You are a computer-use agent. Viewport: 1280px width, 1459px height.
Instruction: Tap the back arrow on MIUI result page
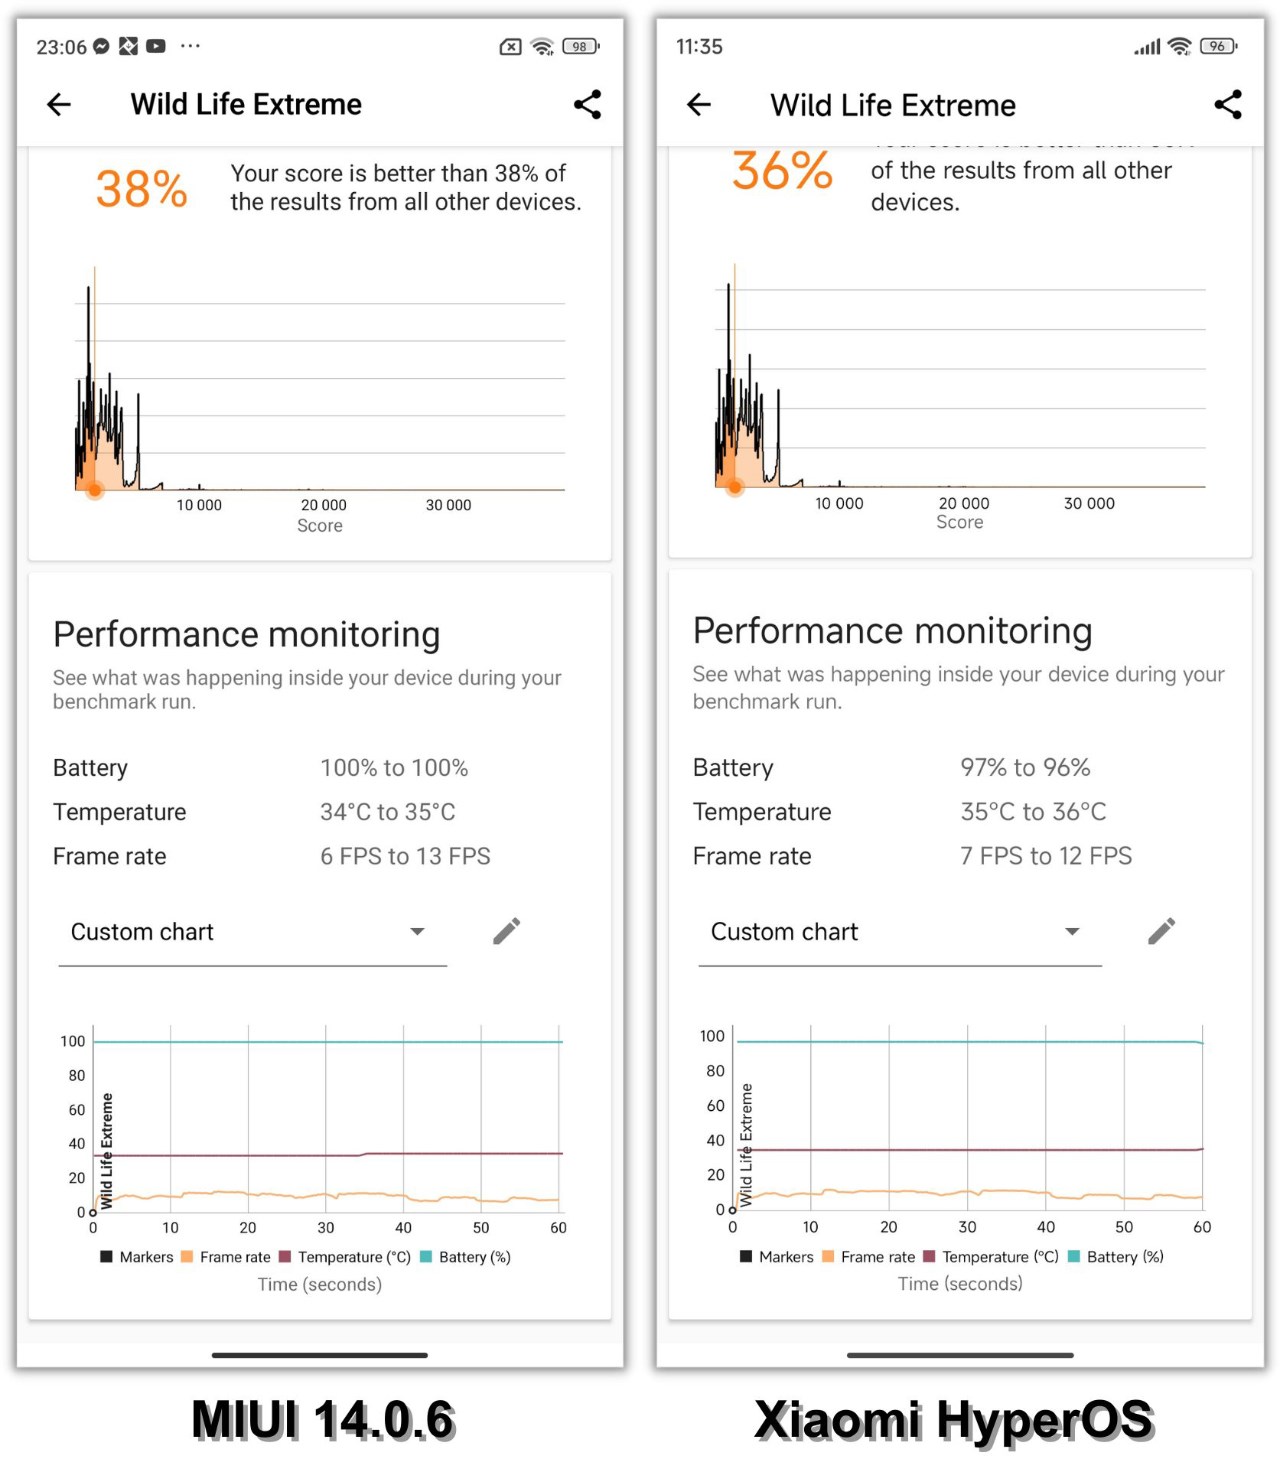click(58, 104)
